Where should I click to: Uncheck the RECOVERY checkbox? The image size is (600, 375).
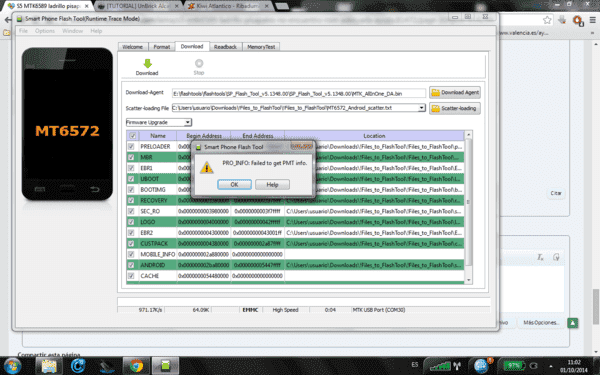tap(131, 200)
